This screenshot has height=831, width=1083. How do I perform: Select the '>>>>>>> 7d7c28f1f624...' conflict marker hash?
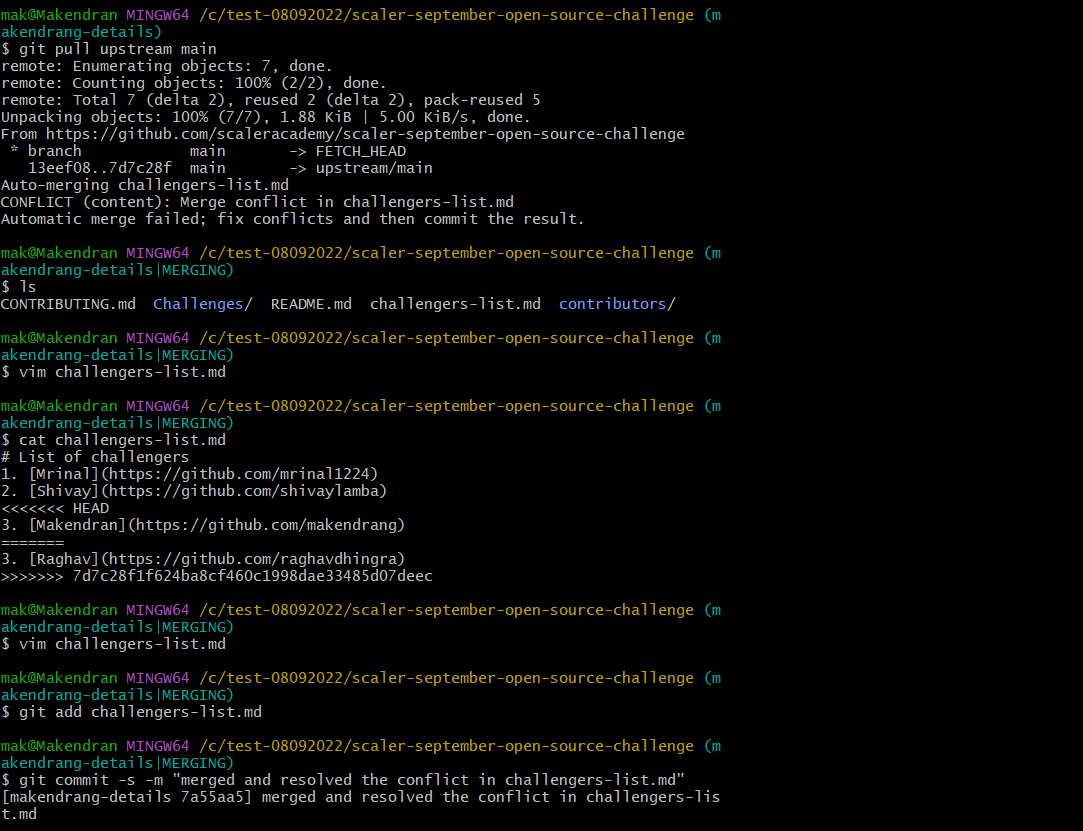[217, 576]
